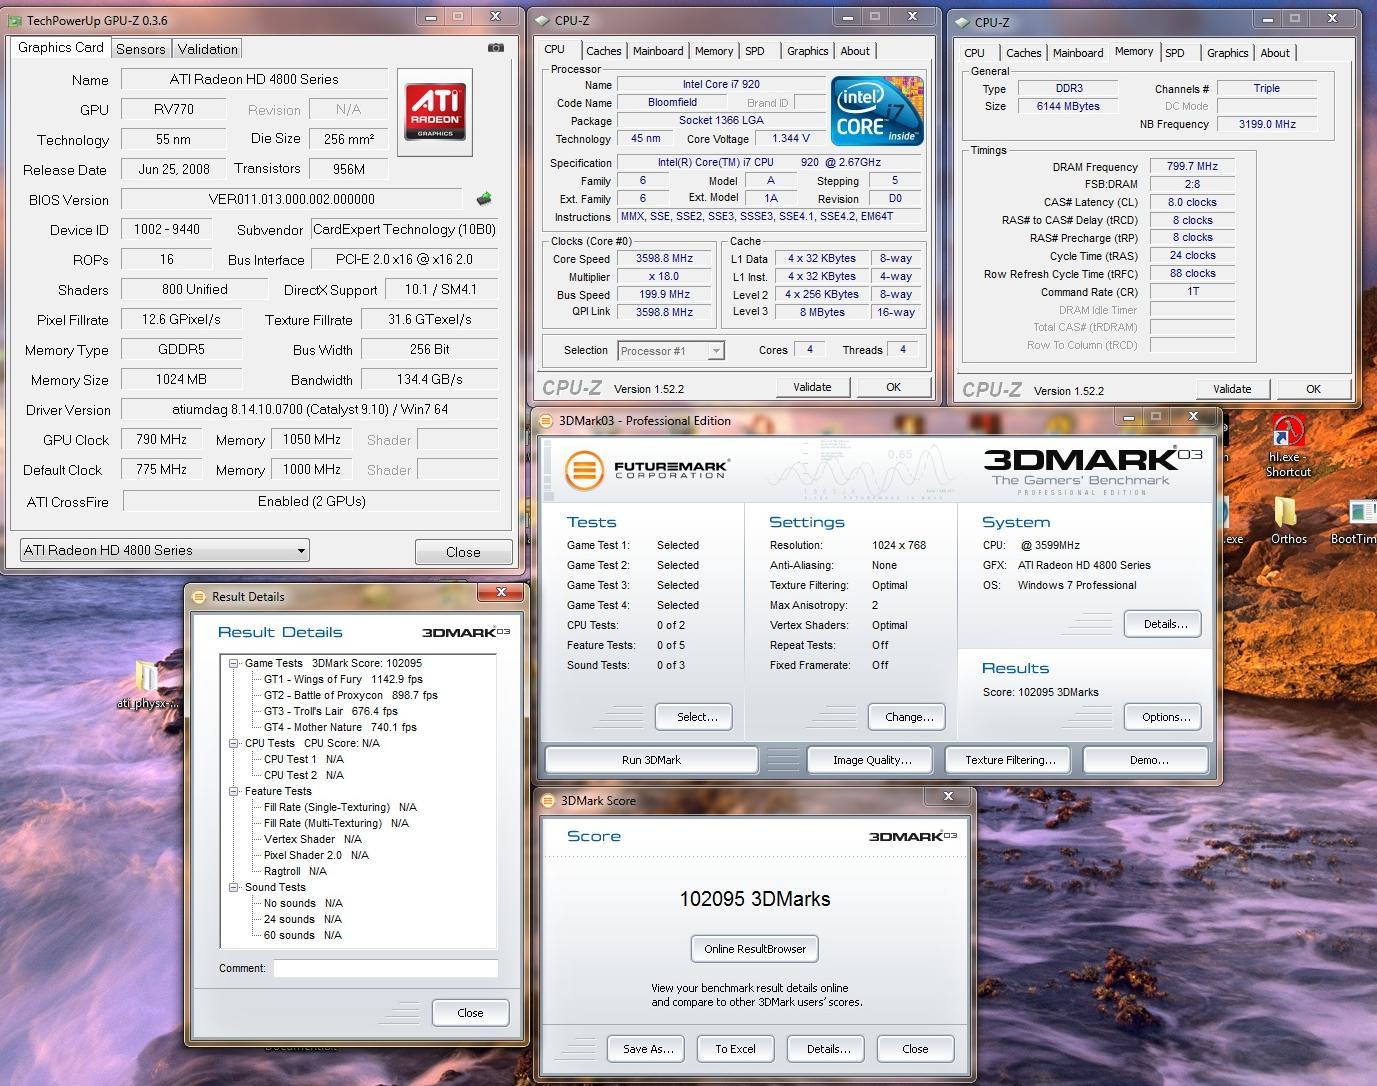The image size is (1377, 1086).
Task: Click the 3DMark03 title bar icon
Action: 547,421
